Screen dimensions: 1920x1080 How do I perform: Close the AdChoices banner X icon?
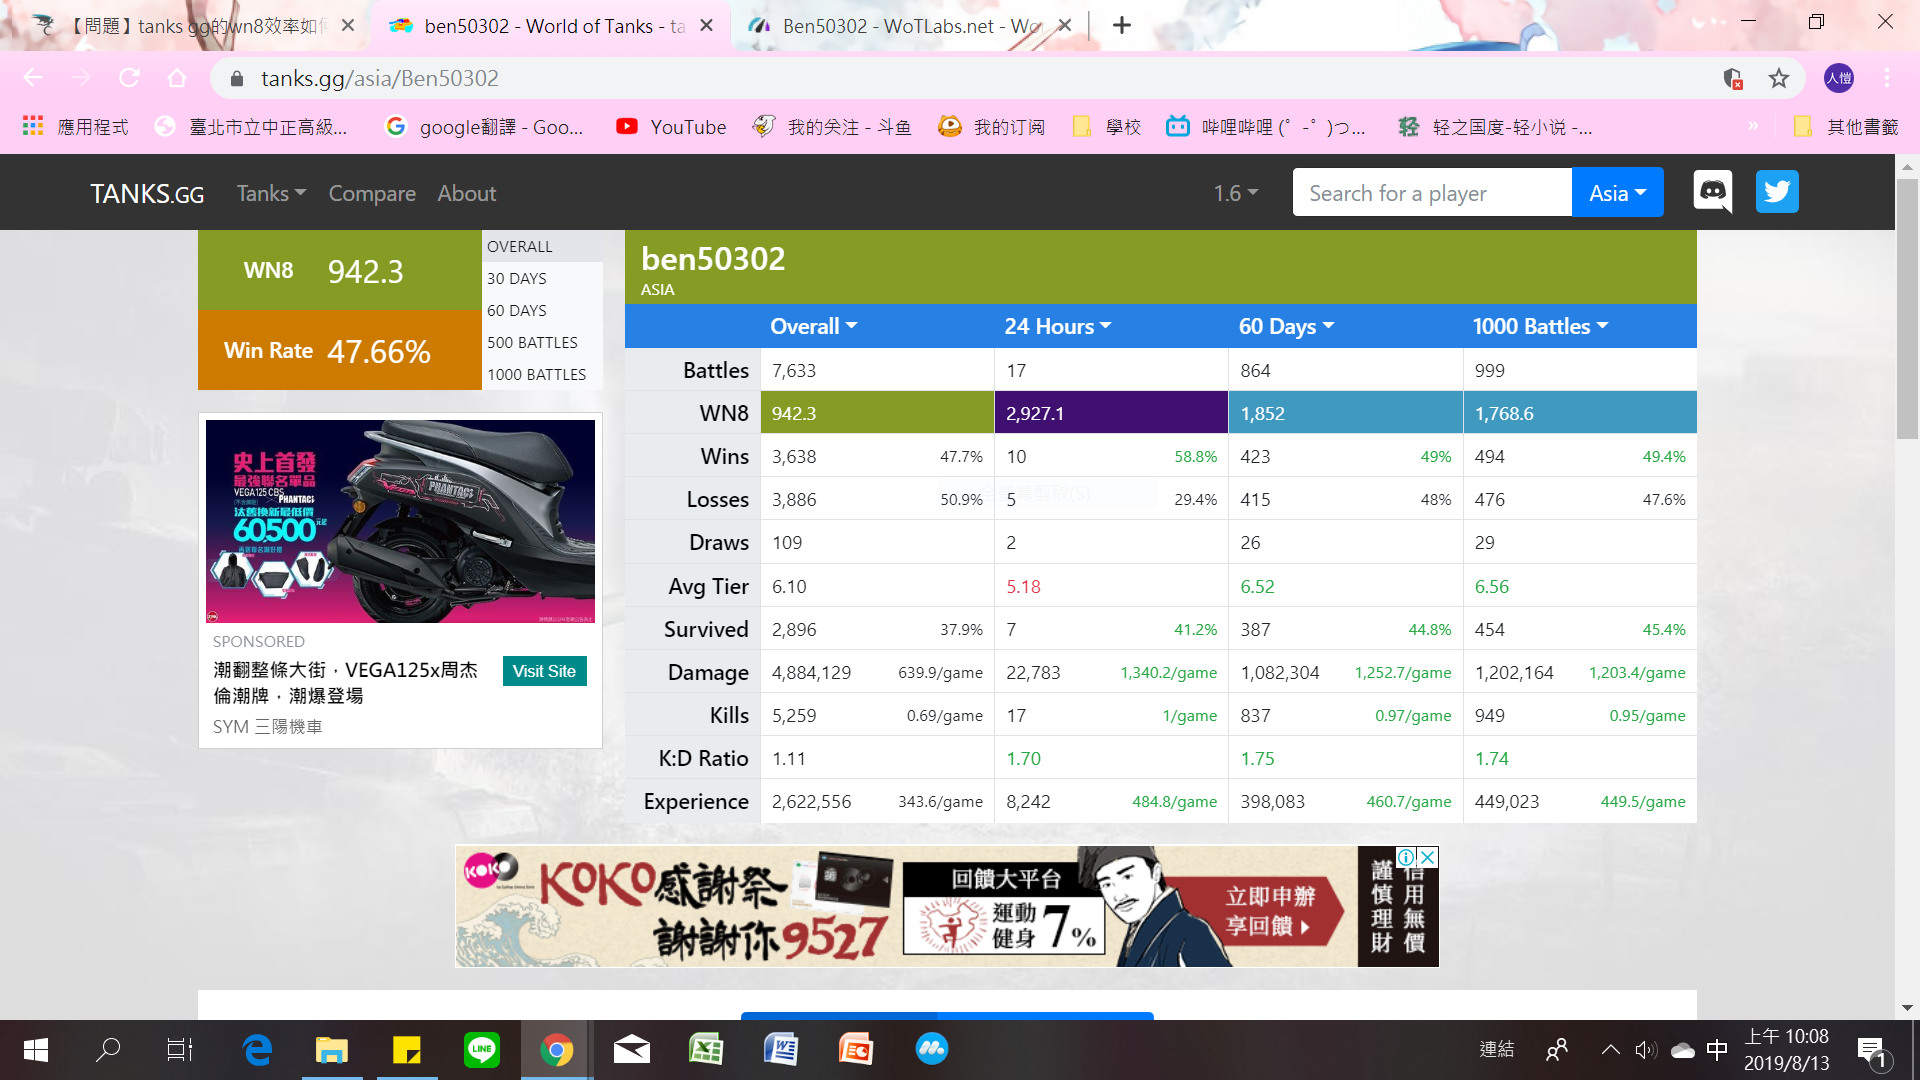[1428, 857]
